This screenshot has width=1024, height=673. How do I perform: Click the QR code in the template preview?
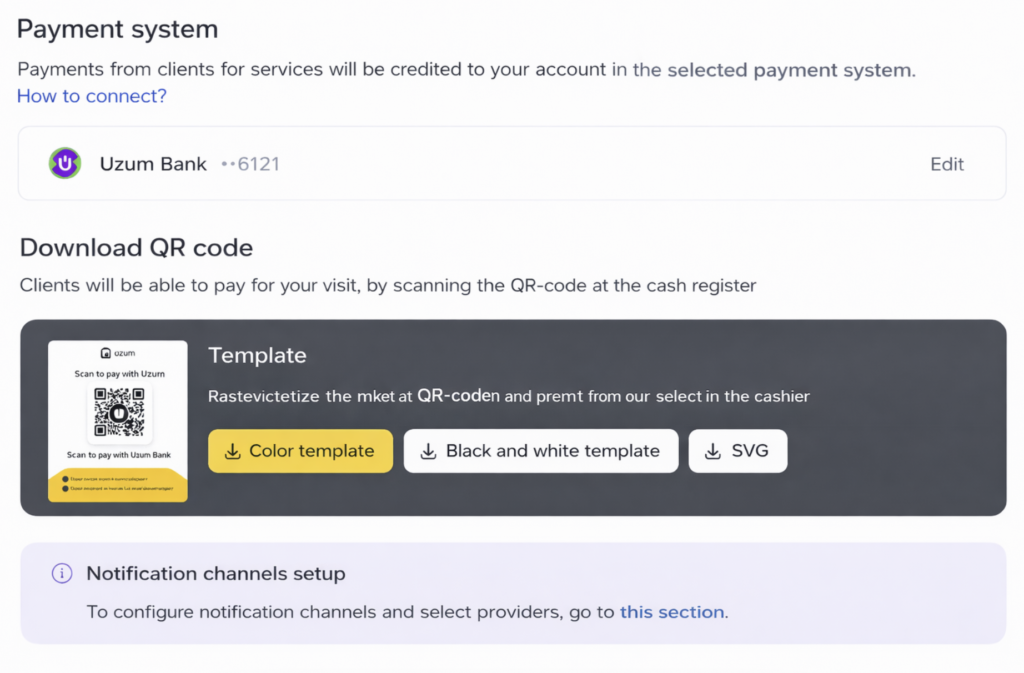pyautogui.click(x=118, y=412)
